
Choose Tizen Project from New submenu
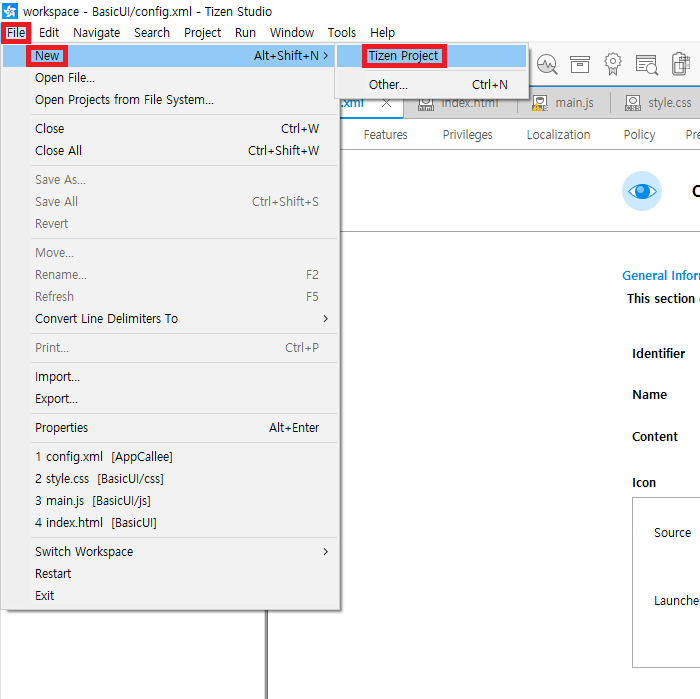point(431,56)
